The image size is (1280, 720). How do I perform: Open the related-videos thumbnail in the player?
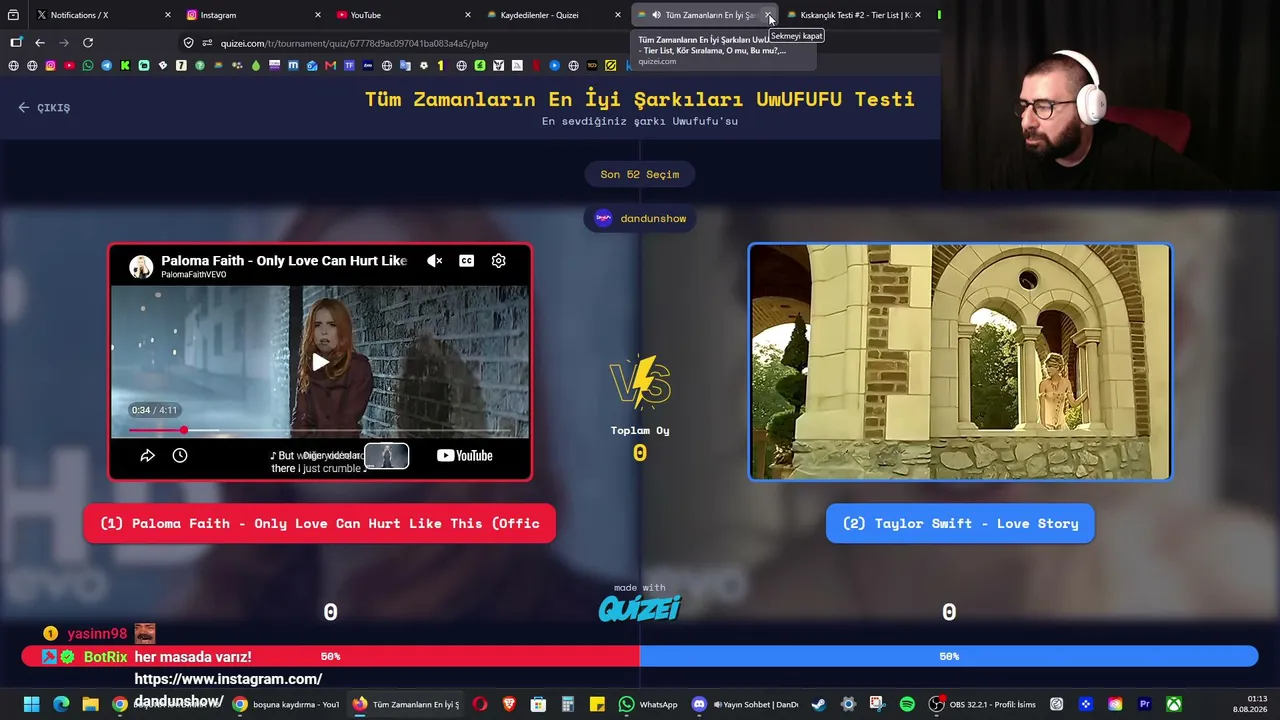386,455
